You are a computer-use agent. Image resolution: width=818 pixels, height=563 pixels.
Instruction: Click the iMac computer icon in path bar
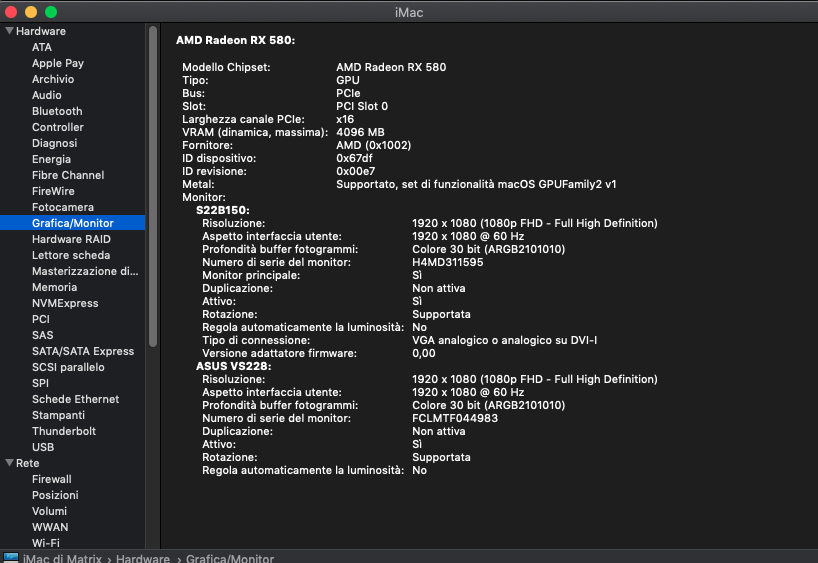tap(10, 558)
